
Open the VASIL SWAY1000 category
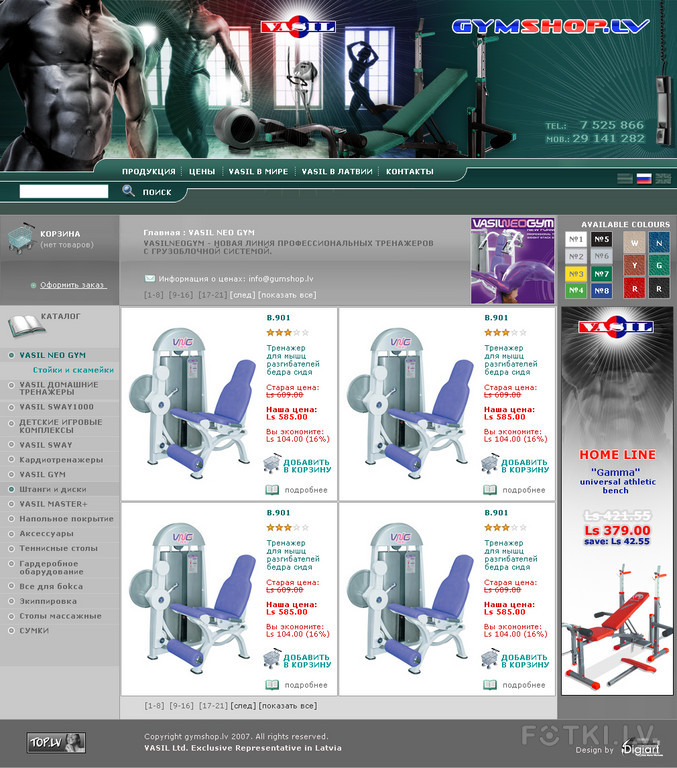(x=56, y=407)
